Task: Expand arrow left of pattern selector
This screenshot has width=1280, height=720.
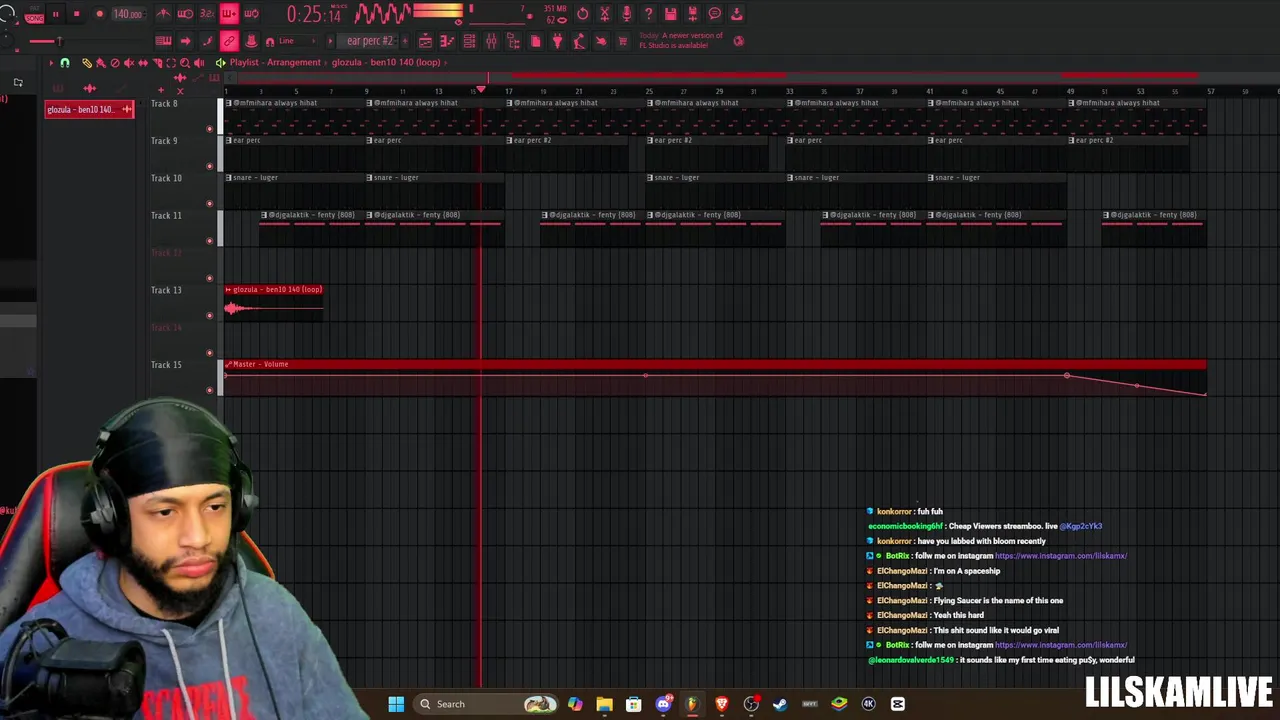Action: coord(330,41)
